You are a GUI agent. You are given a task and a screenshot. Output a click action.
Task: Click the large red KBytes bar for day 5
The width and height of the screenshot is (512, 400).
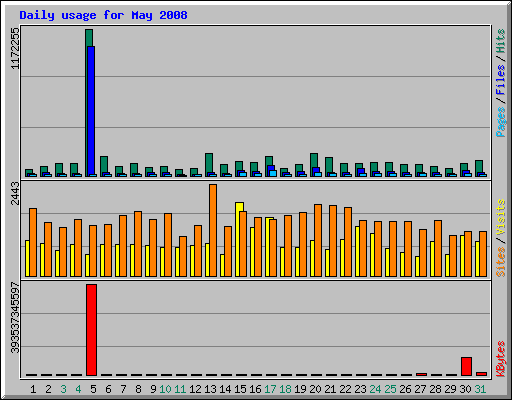tap(91, 330)
